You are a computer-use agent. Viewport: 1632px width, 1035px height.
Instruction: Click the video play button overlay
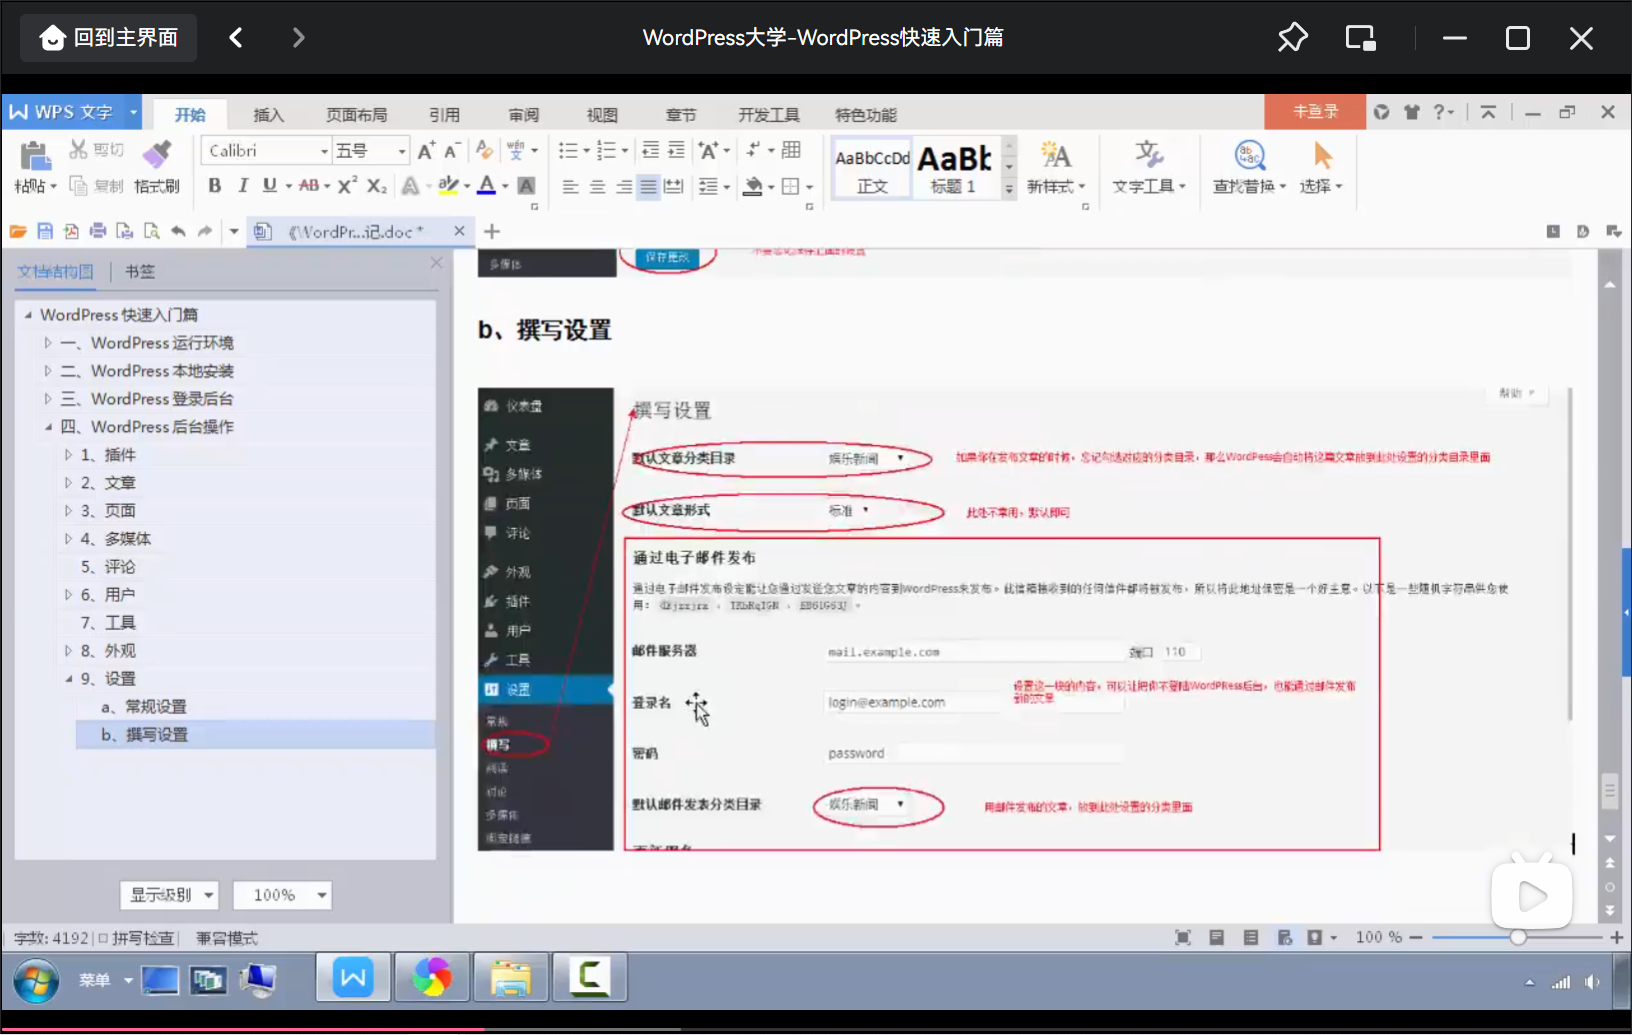(1531, 896)
